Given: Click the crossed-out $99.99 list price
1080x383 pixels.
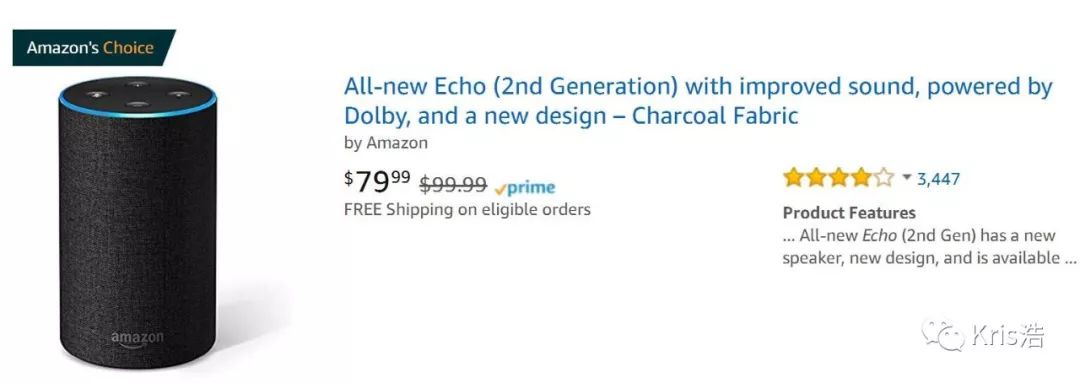Looking at the screenshot, I should [x=453, y=185].
